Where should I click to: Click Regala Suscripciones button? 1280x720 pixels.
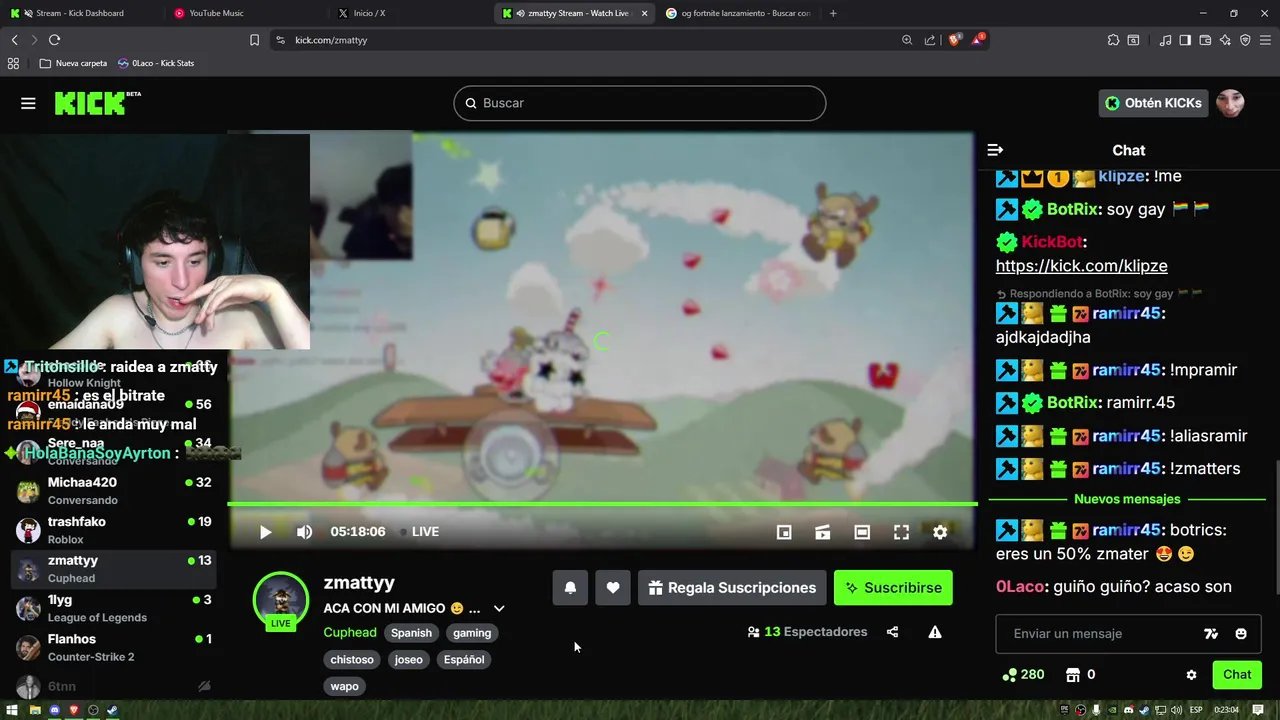(x=732, y=588)
